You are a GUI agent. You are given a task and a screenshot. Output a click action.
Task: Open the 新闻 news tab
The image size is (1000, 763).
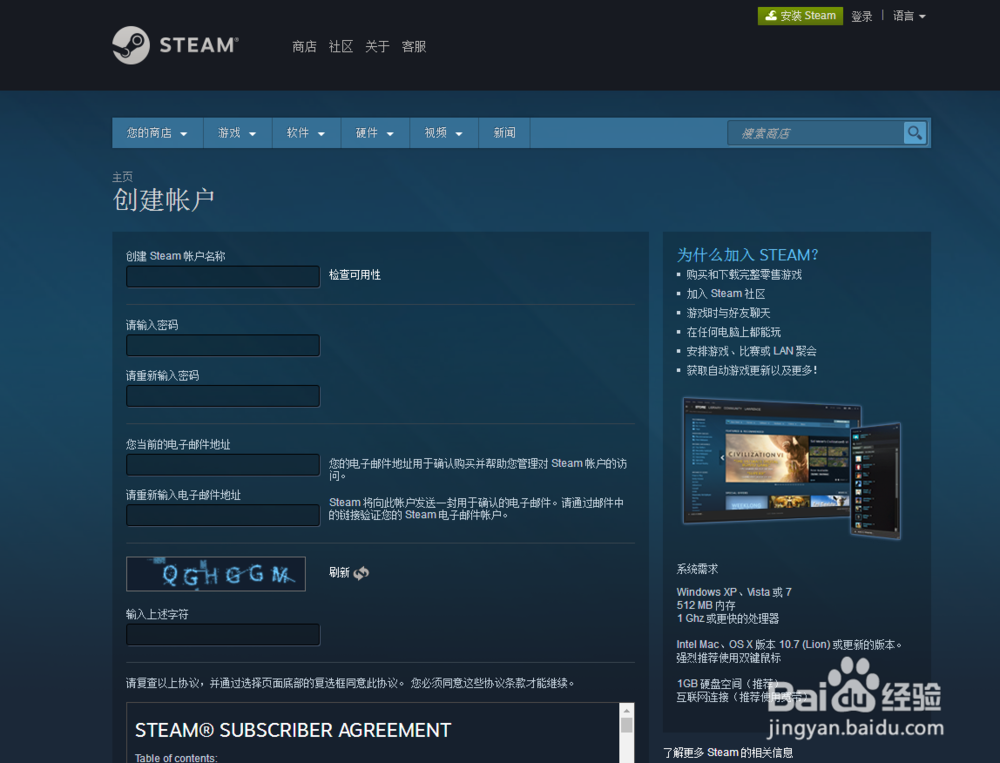tap(504, 133)
